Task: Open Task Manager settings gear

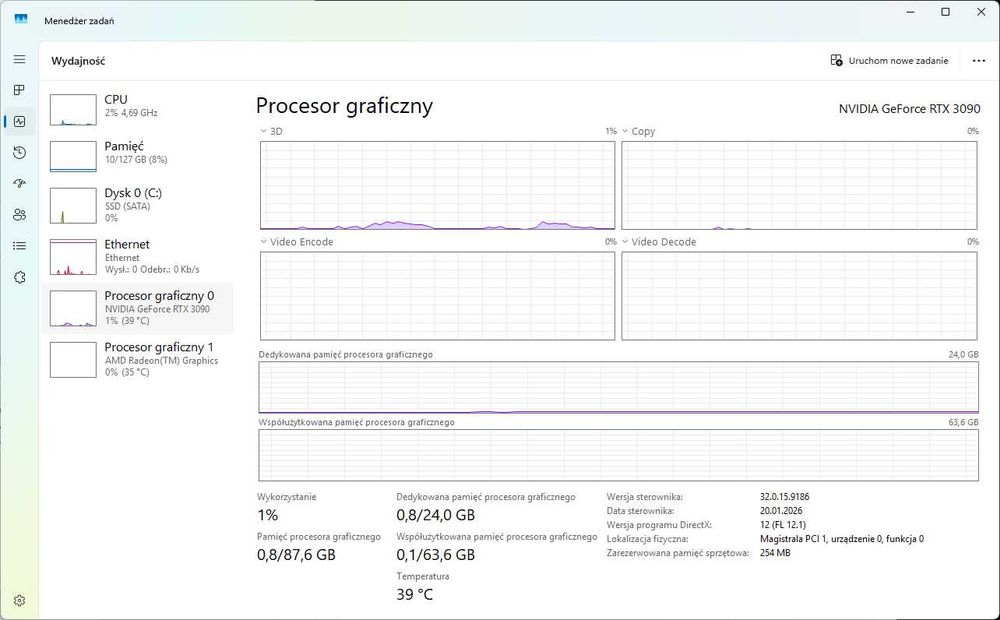Action: [20, 601]
